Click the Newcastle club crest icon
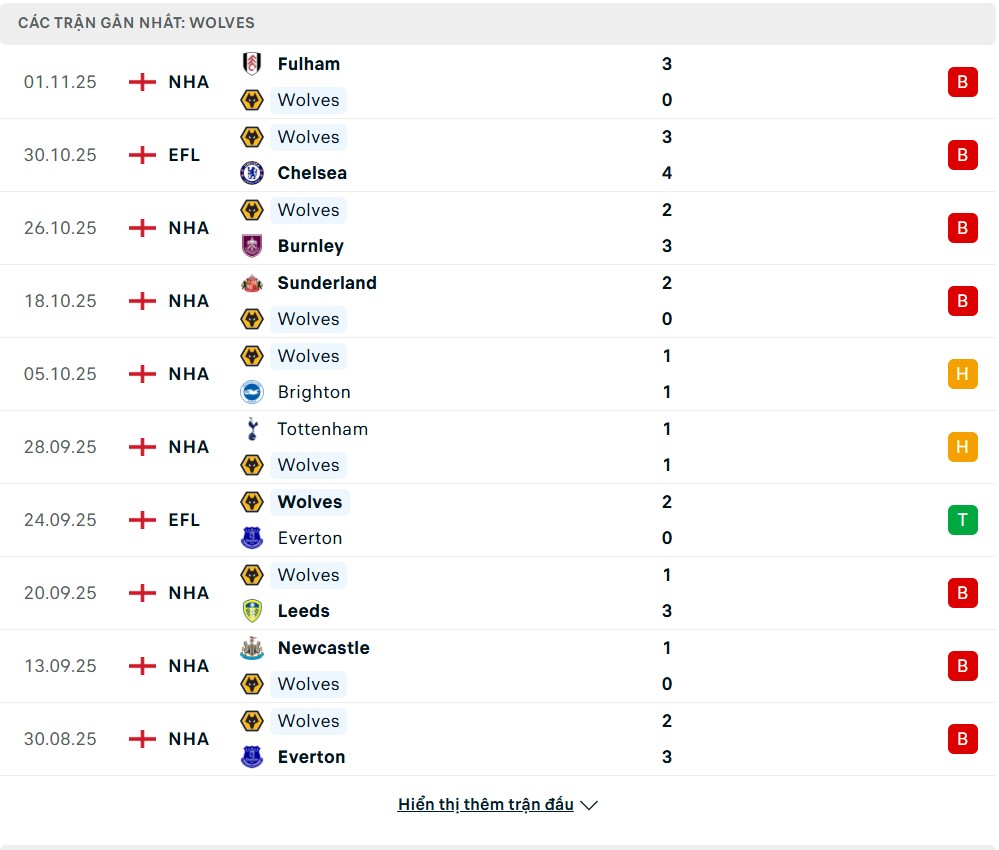Viewport: 999px width, 850px height. [x=252, y=648]
